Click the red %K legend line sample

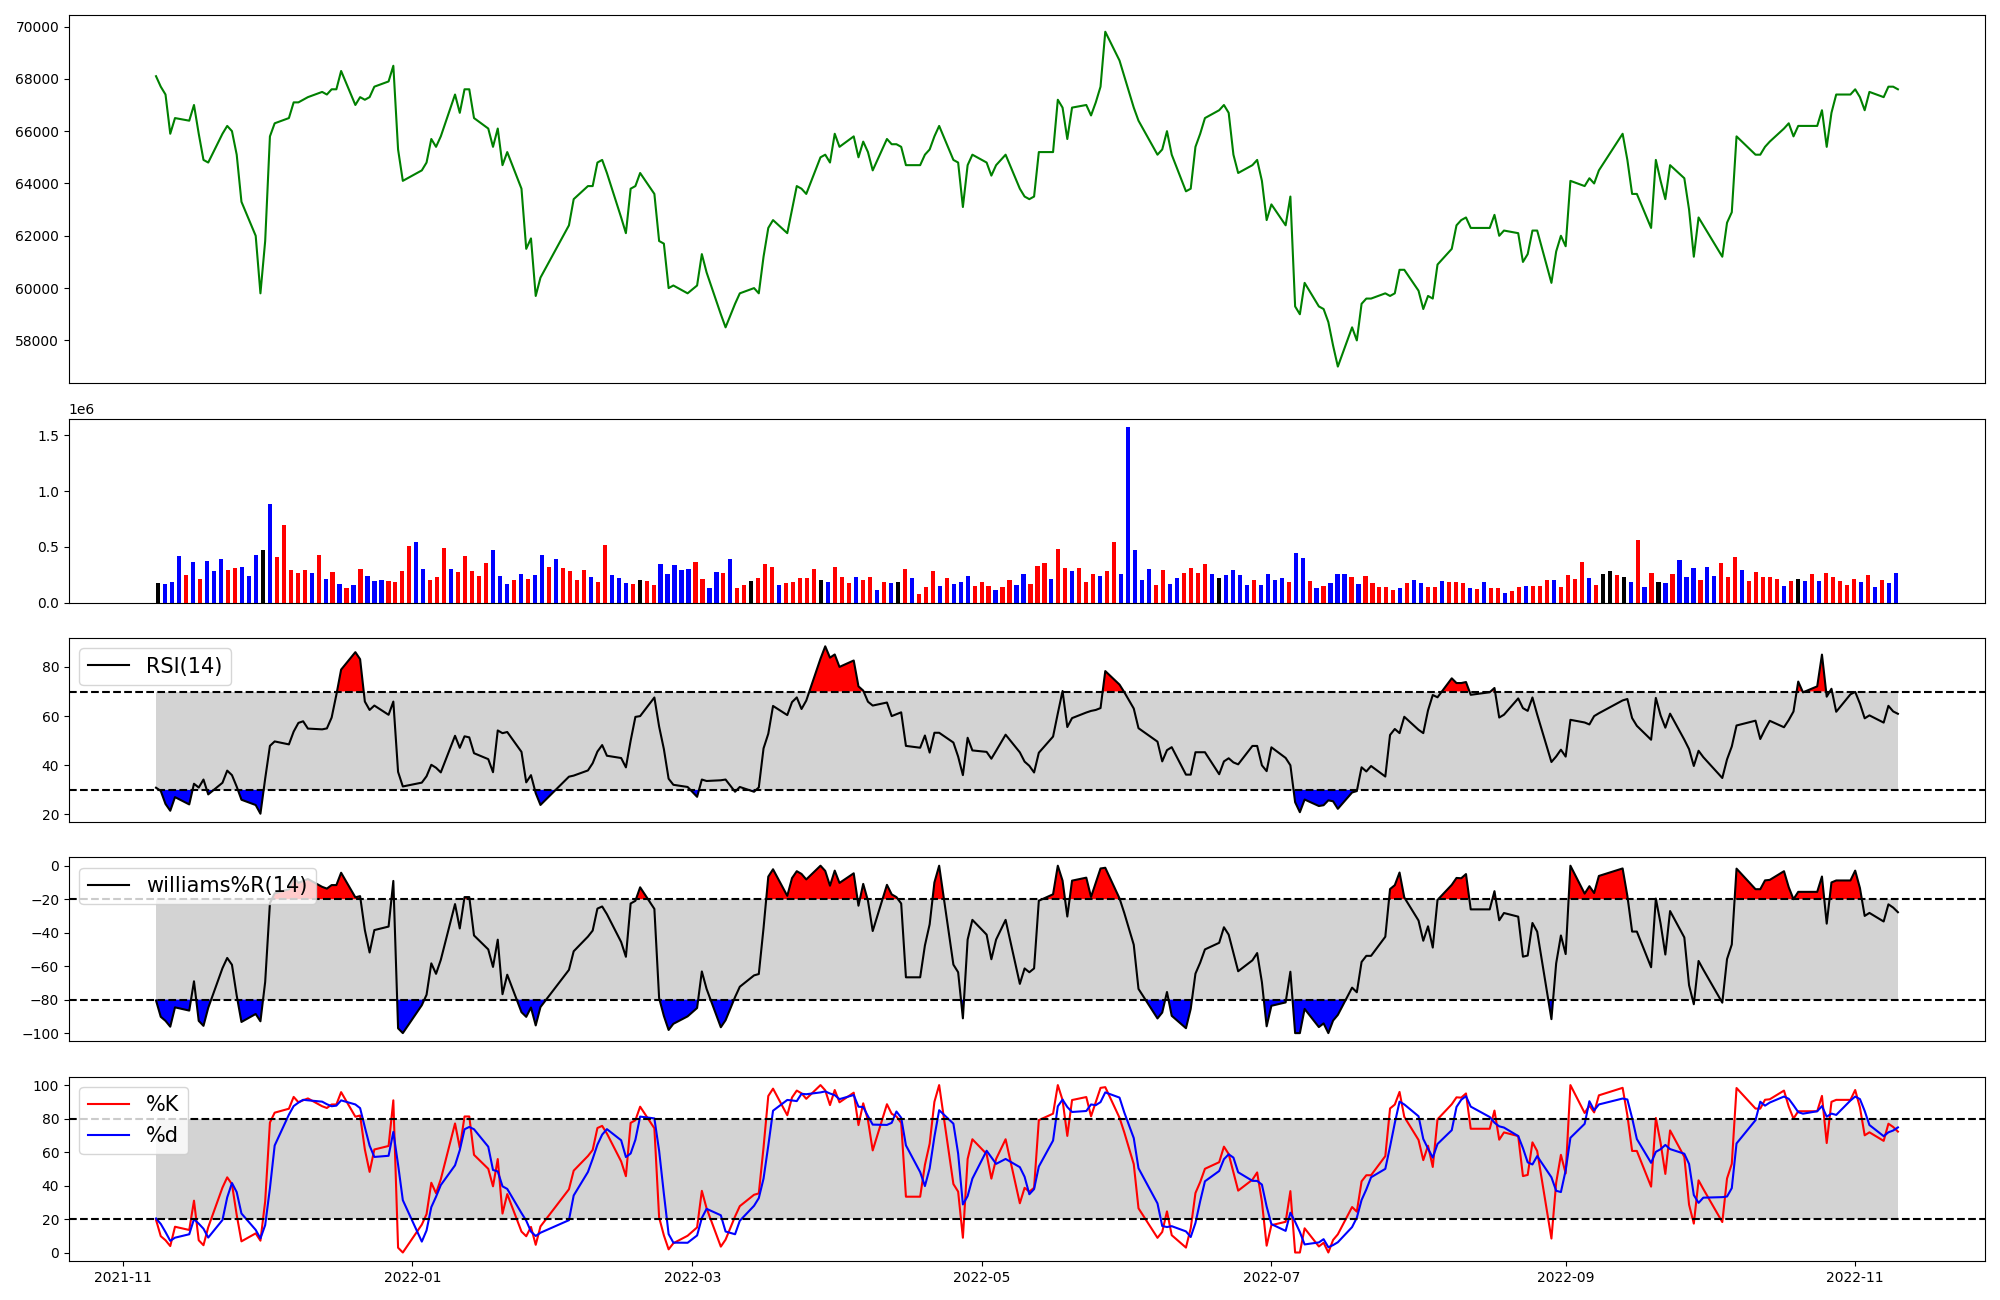point(110,1104)
